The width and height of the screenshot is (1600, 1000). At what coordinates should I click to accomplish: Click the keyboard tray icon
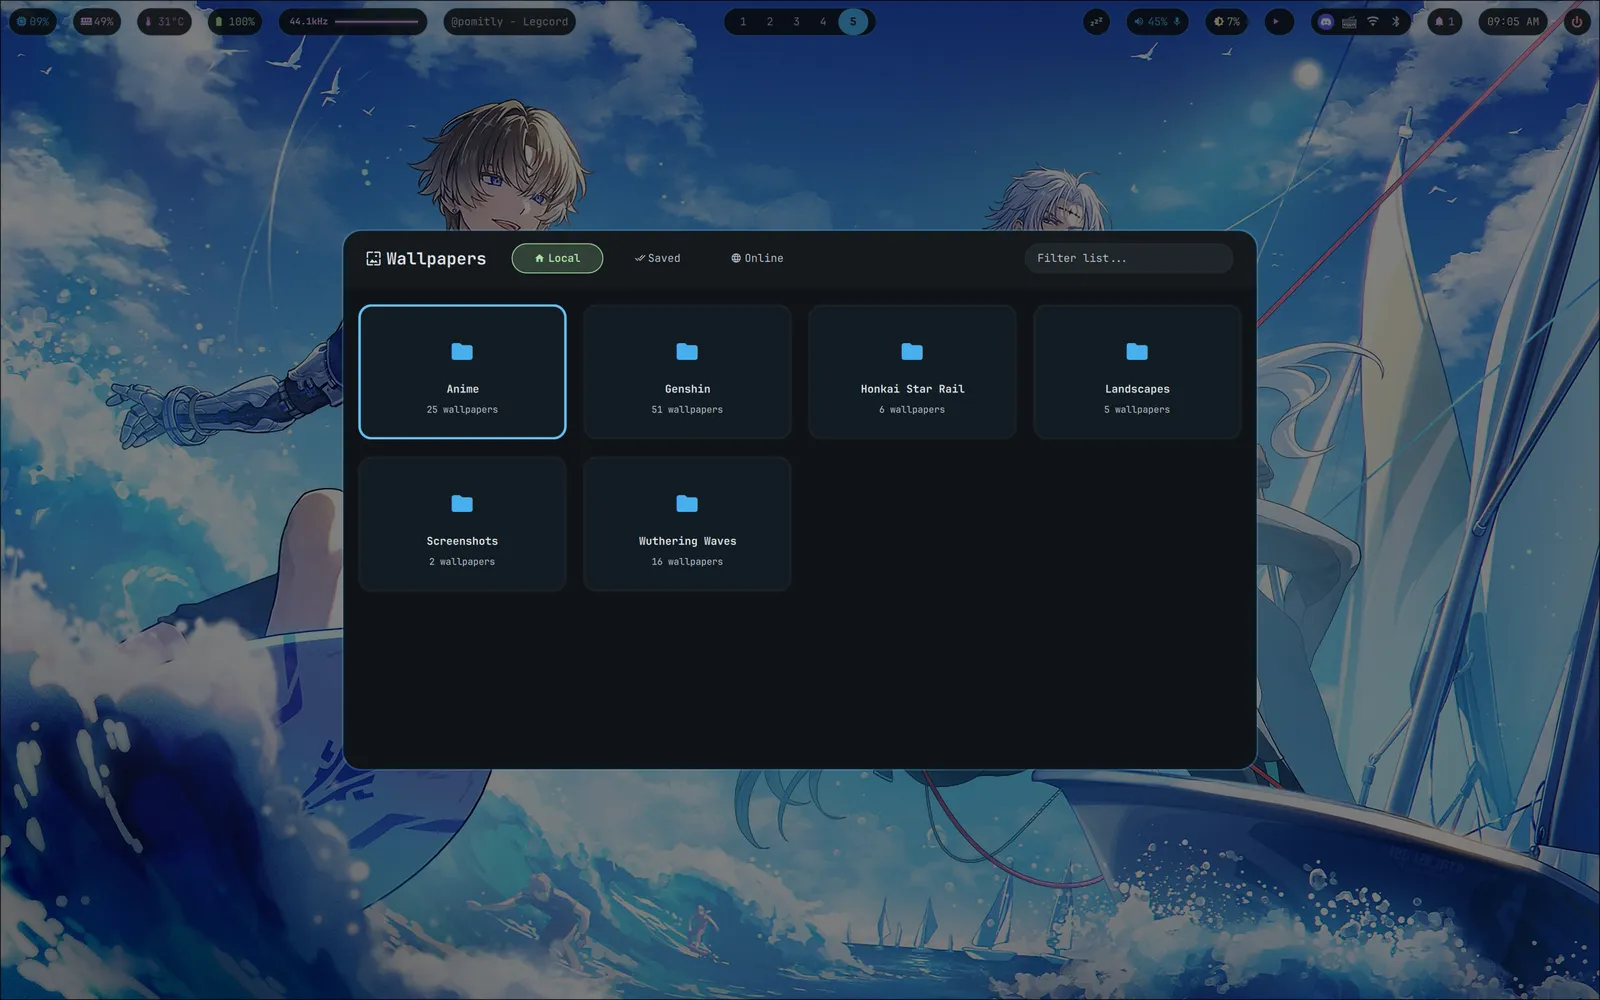[1349, 21]
